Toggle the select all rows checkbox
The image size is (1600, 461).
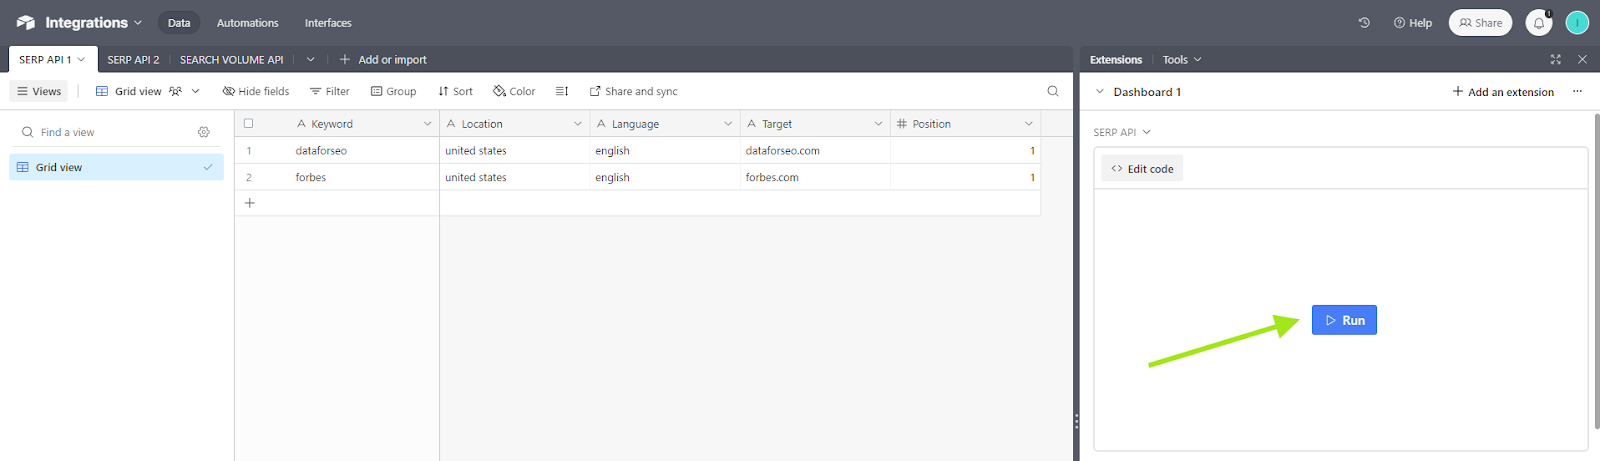248,124
